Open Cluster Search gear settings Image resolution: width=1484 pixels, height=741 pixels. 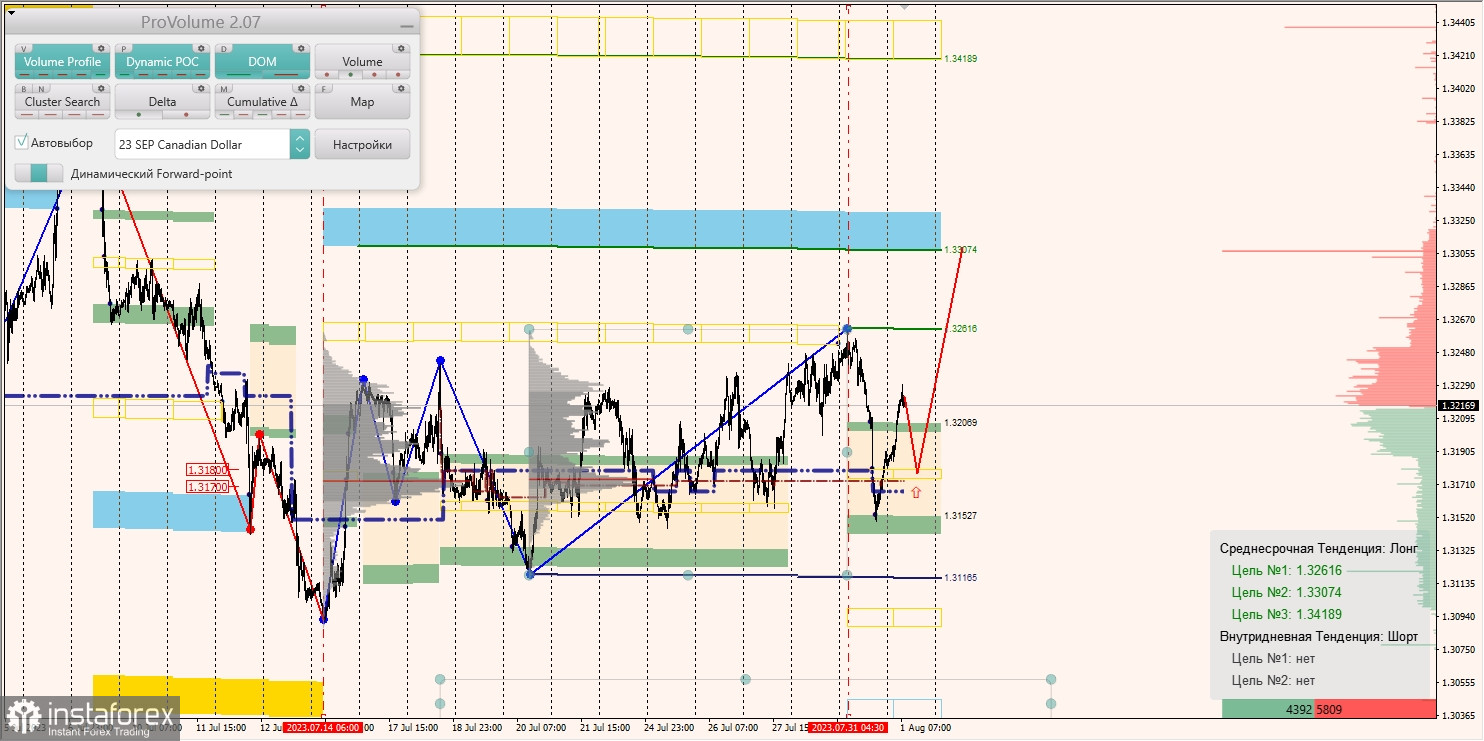[101, 88]
